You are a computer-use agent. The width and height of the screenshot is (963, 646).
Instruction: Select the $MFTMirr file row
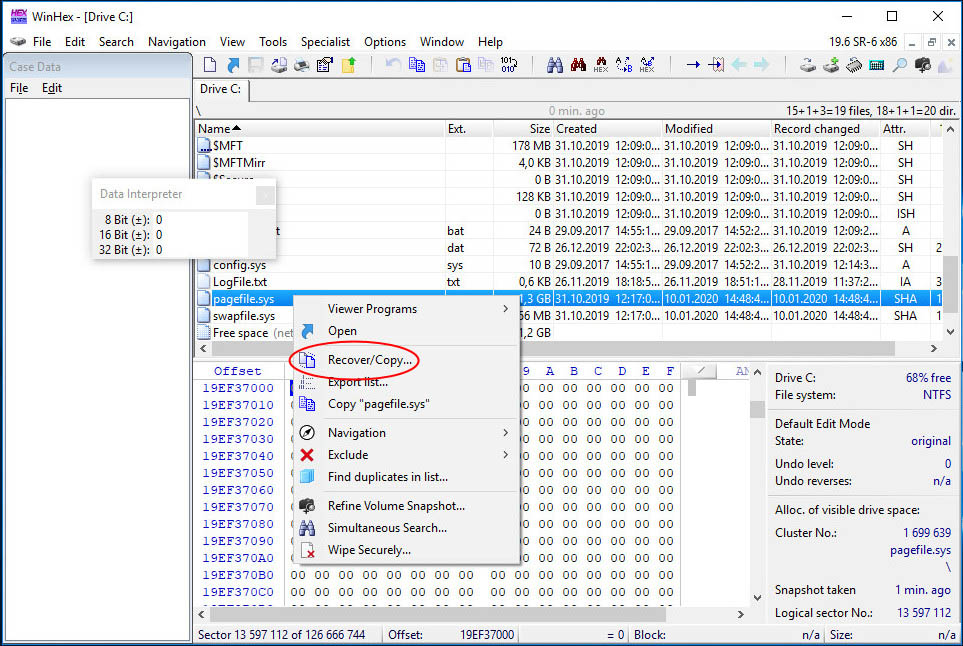(x=569, y=163)
